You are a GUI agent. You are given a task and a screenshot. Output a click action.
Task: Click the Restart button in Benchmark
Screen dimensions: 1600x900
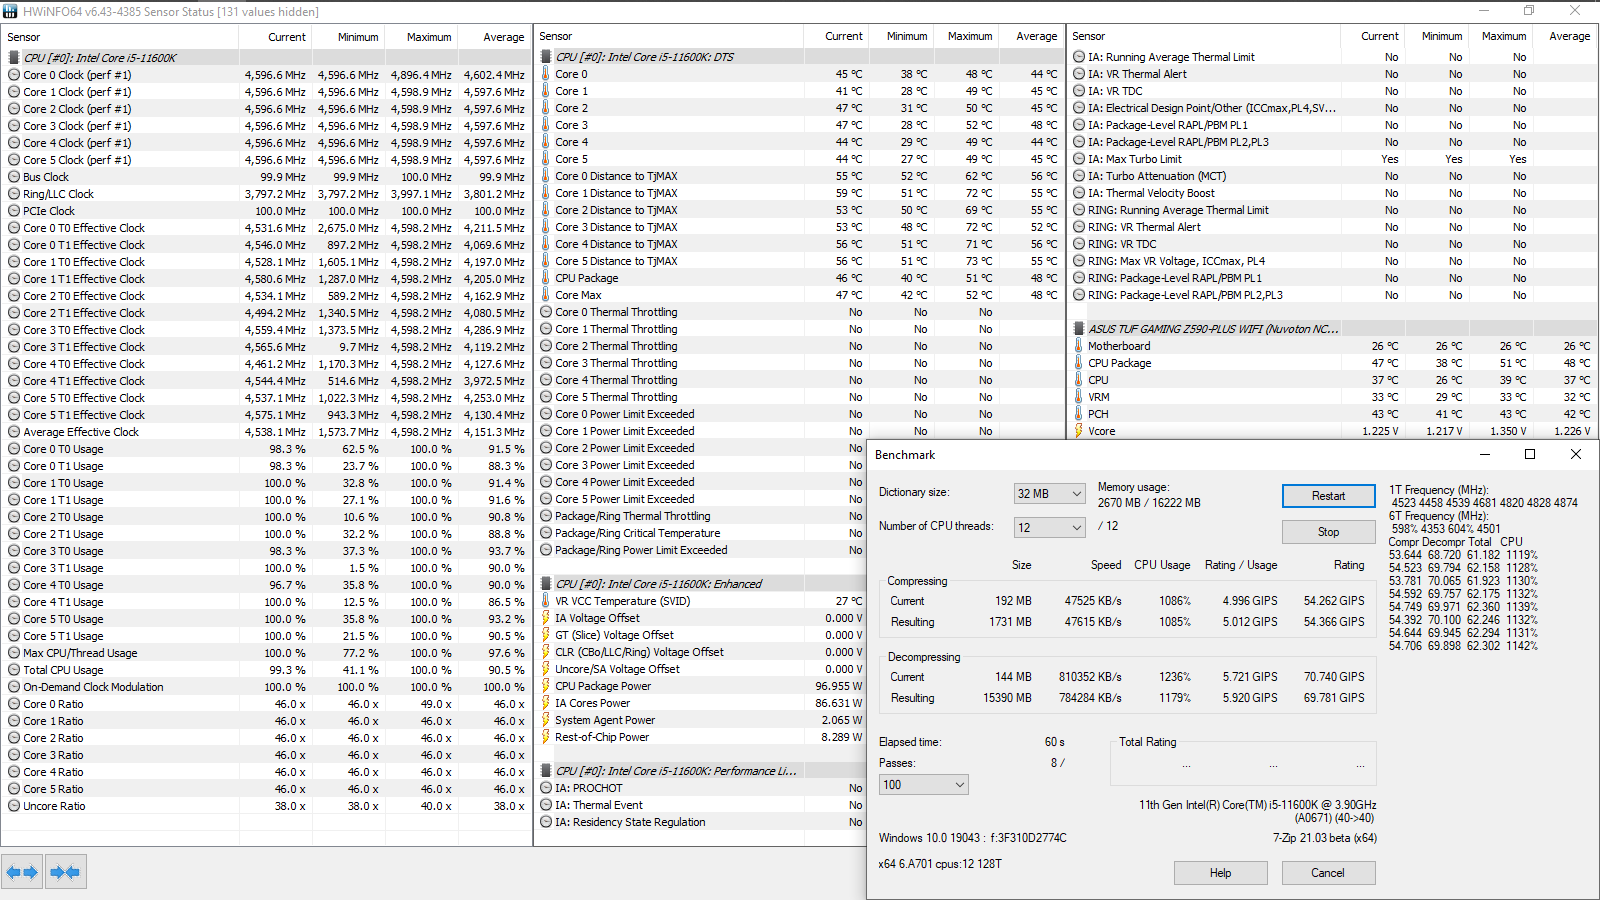point(1328,496)
